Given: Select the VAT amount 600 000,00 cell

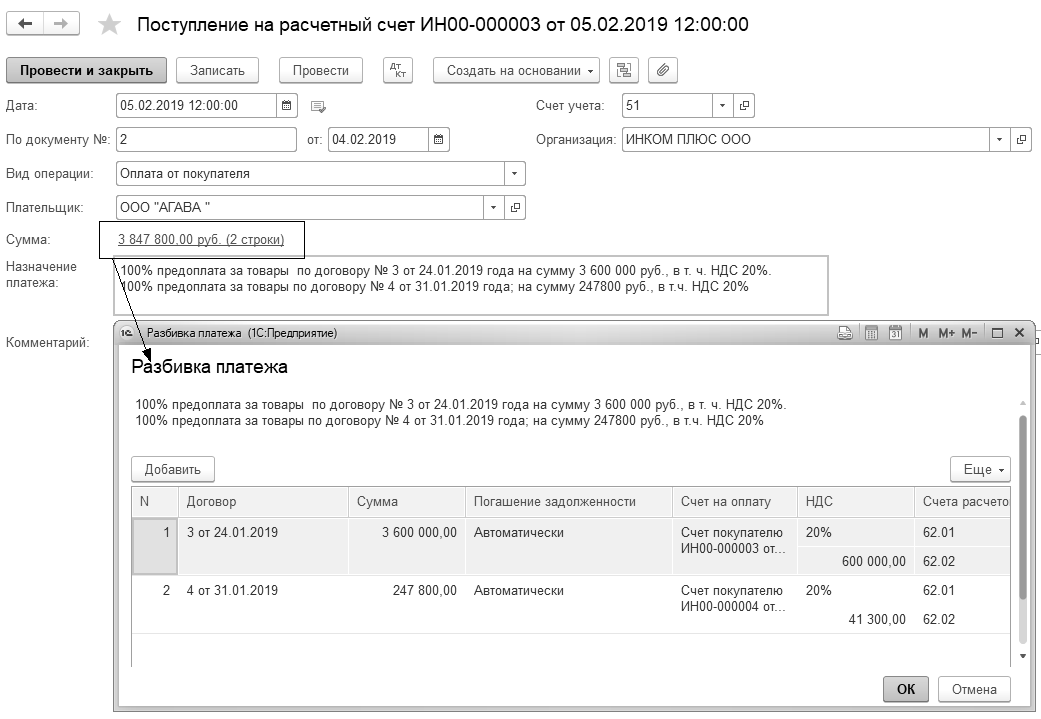Looking at the screenshot, I should pyautogui.click(x=855, y=561).
